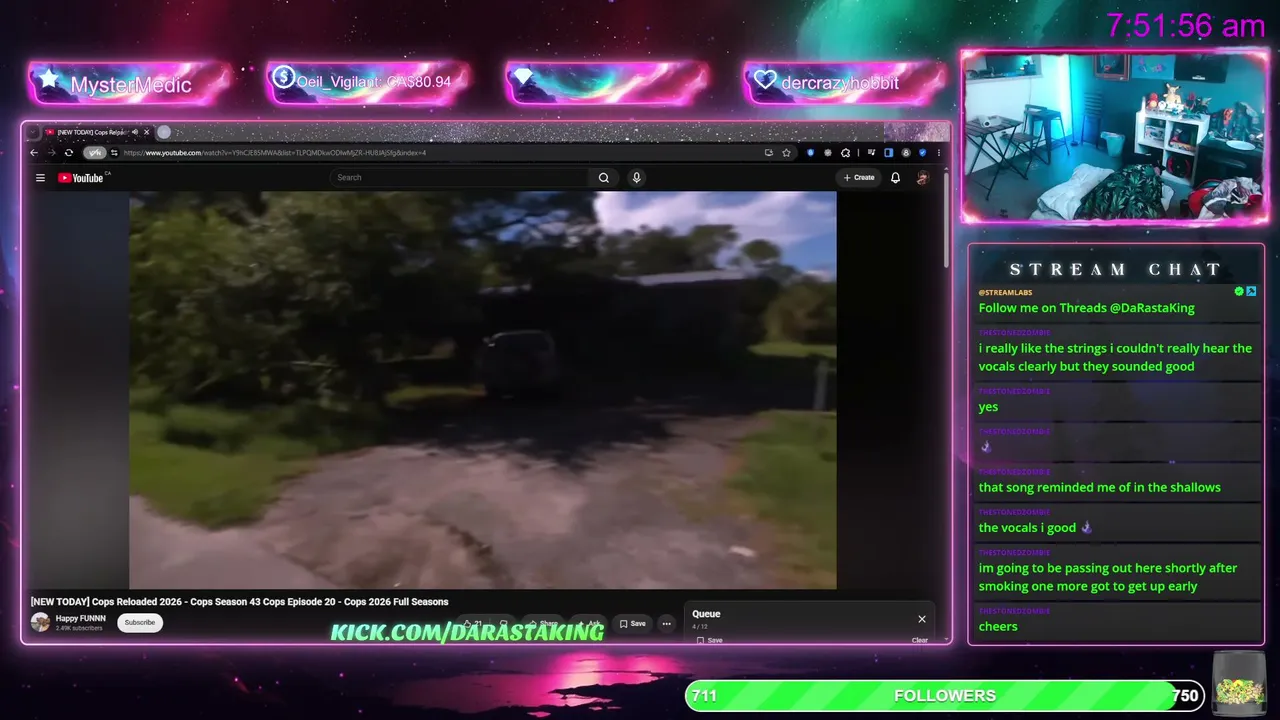The image size is (1280, 720).
Task: Click the webcam feed thumbnail
Action: coord(1115,137)
